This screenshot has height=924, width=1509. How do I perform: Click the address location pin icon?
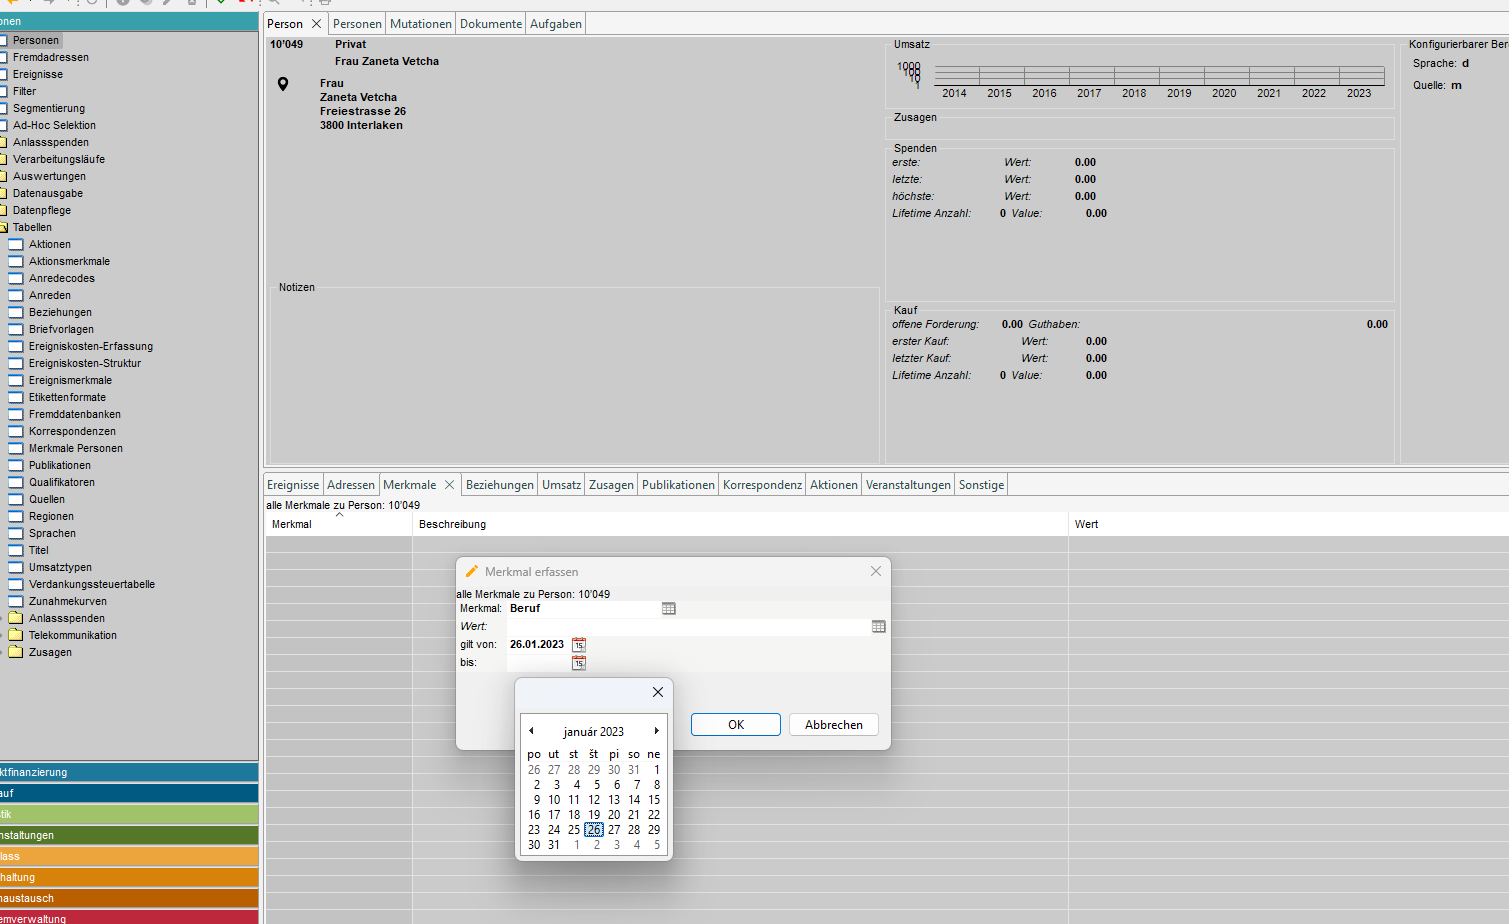(x=283, y=84)
